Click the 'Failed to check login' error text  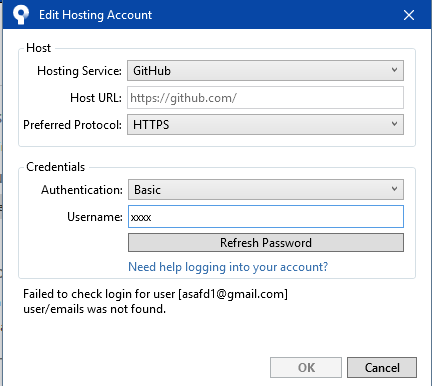155,294
